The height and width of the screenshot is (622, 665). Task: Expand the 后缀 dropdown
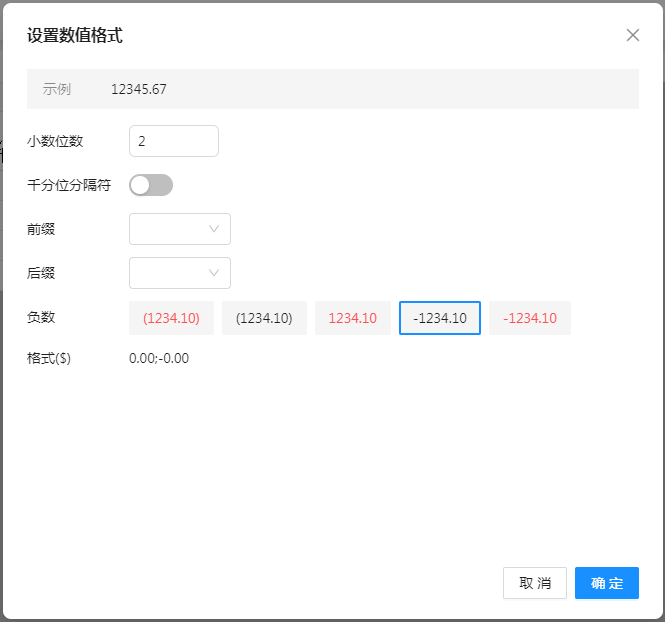(180, 273)
